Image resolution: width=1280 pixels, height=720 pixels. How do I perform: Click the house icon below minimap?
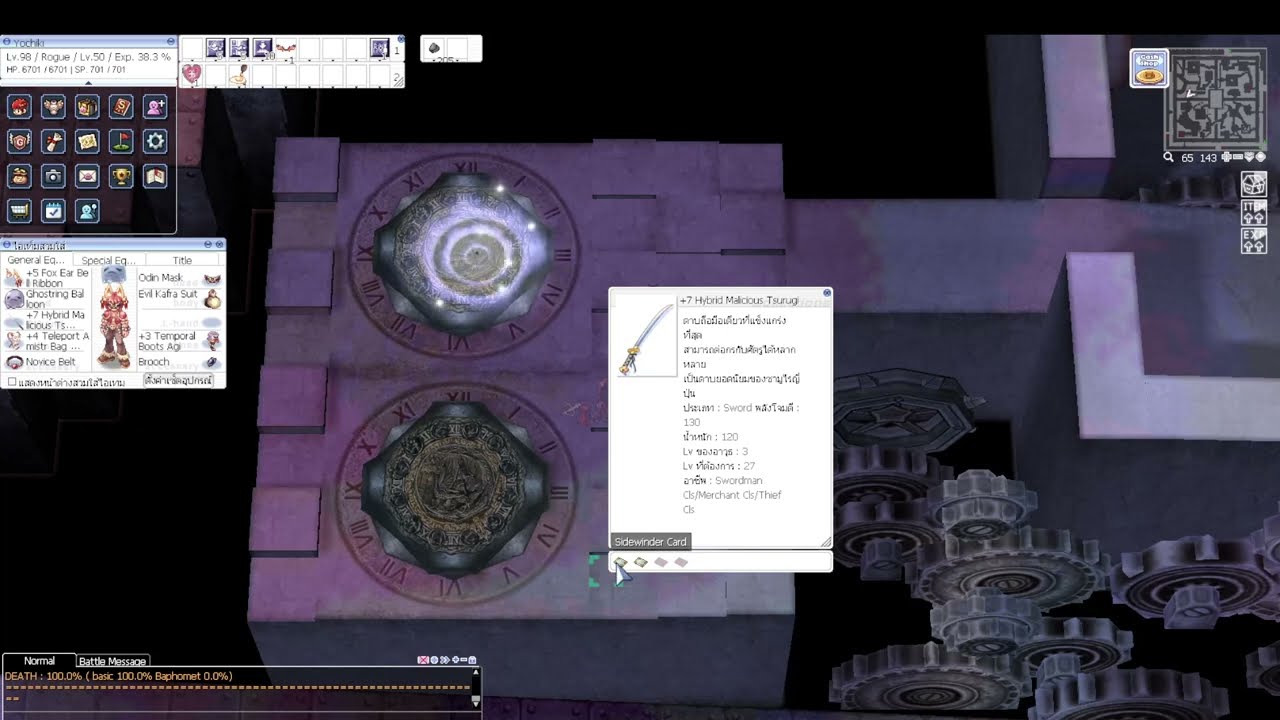1254,185
